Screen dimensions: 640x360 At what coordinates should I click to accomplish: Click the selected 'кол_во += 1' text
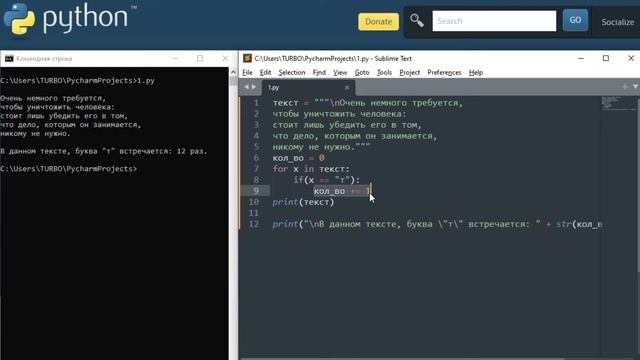[x=342, y=191]
